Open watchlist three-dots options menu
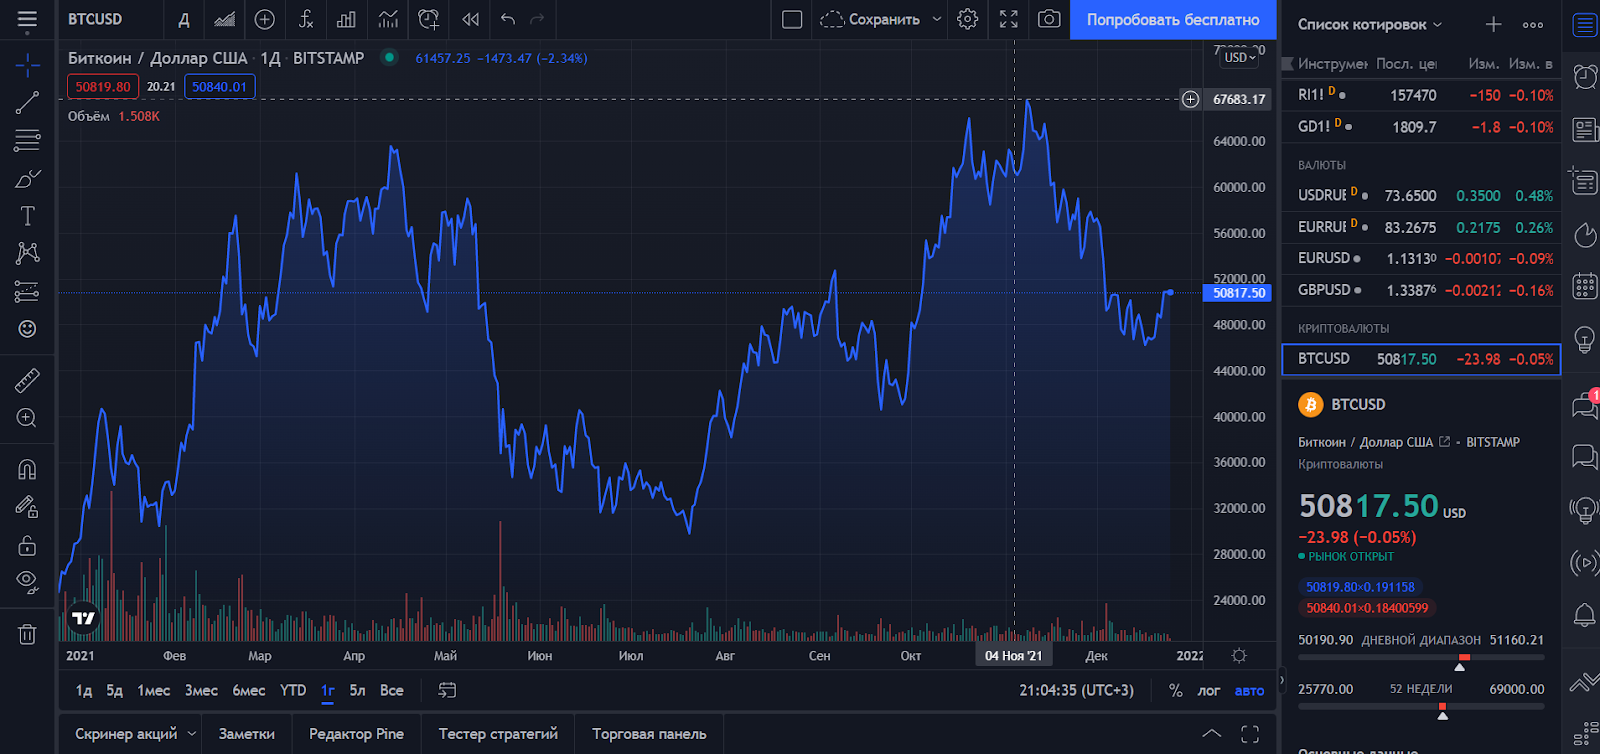The width and height of the screenshot is (1600, 754). (1533, 24)
